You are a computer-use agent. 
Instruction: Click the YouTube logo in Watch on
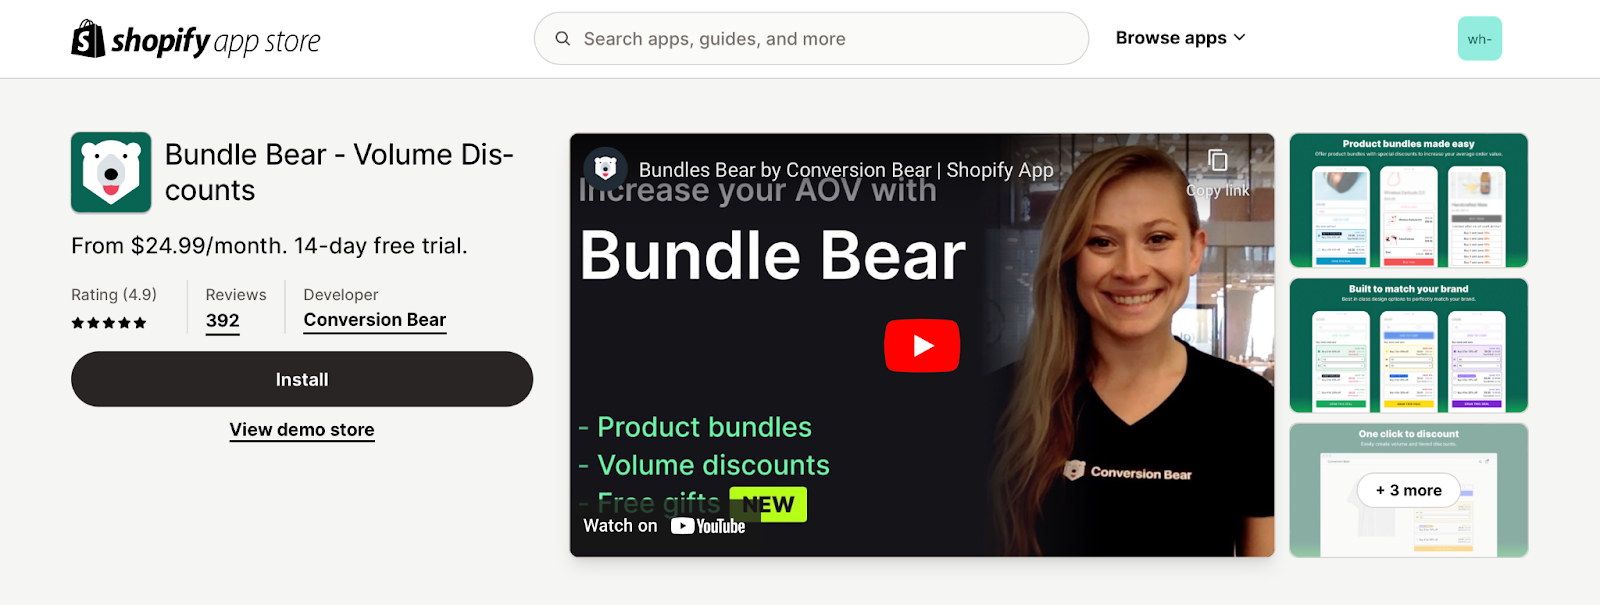[x=708, y=526]
